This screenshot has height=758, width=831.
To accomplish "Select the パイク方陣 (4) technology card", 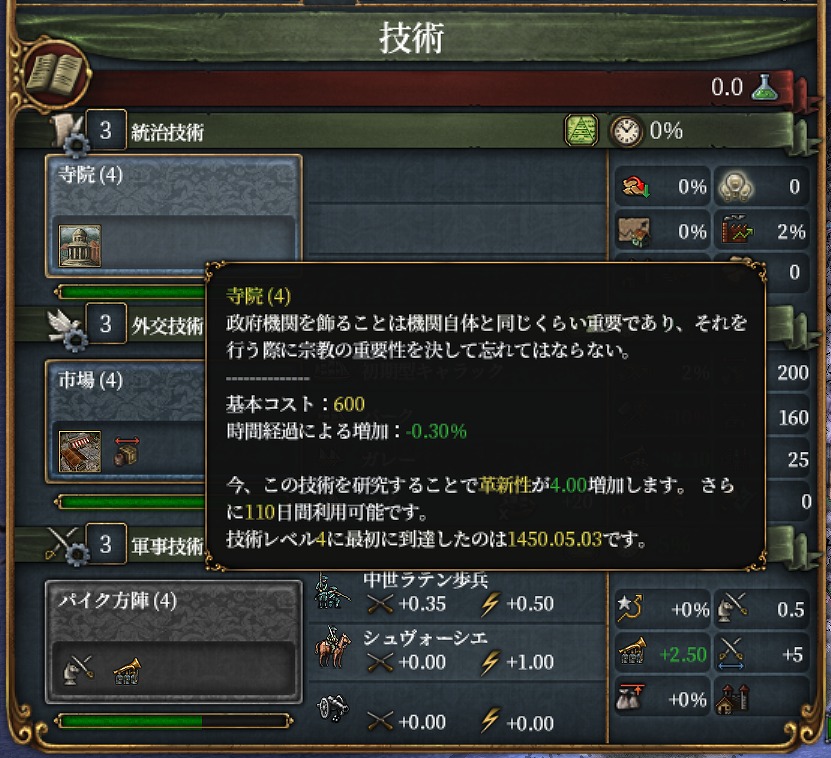I will click(x=174, y=642).
